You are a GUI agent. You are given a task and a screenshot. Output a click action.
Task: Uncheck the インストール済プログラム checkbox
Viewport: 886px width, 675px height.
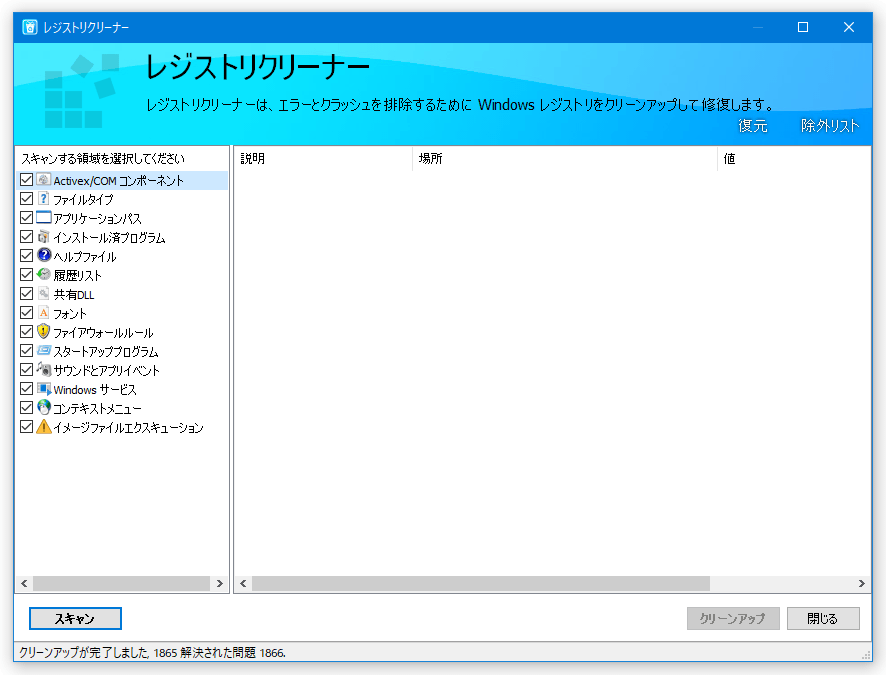tap(26, 237)
